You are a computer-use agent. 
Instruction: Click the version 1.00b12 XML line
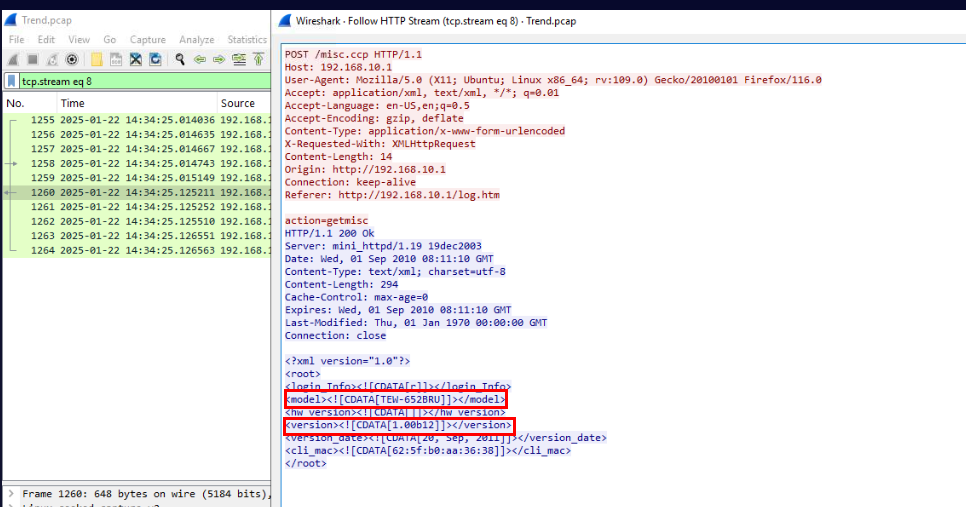pyautogui.click(x=398, y=425)
